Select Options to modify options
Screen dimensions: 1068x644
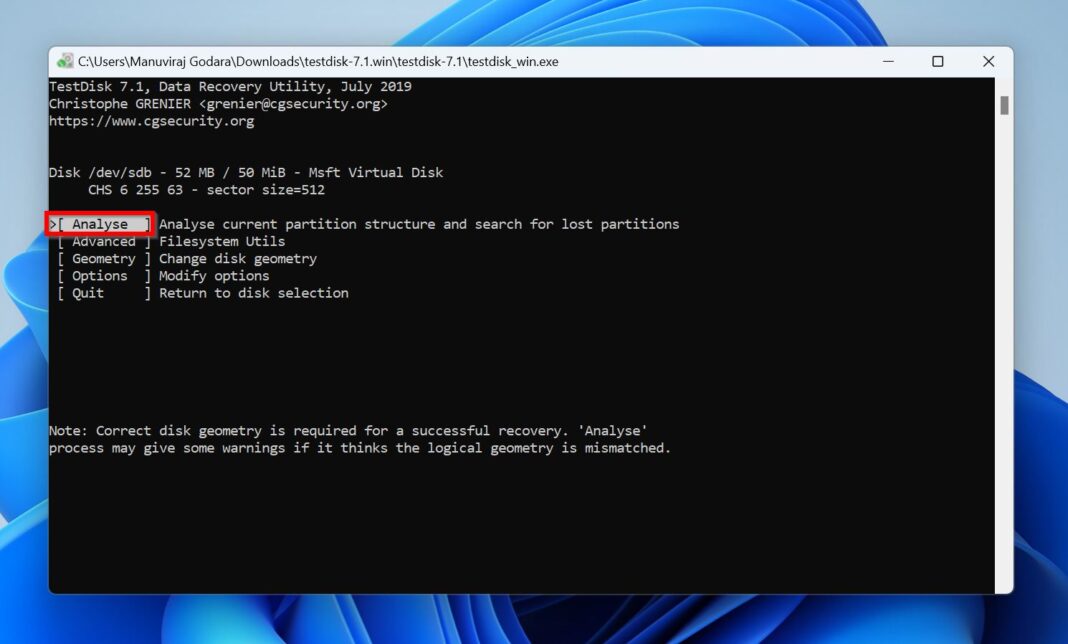click(x=99, y=275)
